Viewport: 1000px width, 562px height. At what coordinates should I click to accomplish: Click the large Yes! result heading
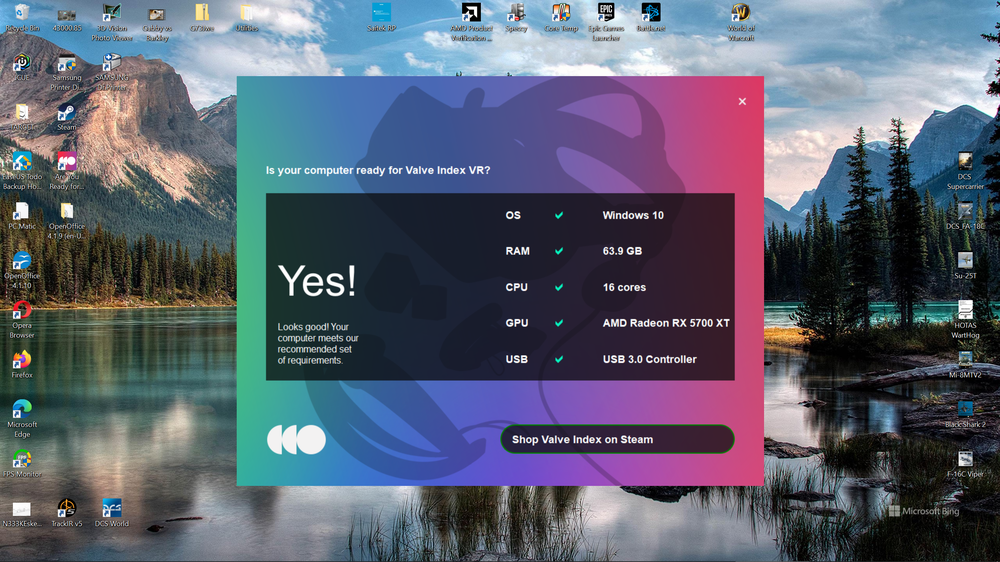(x=317, y=281)
